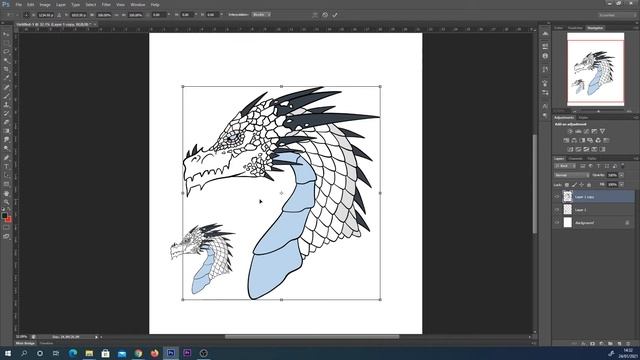Image resolution: width=640 pixels, height=360 pixels.
Task: Select the Zoom tool
Action: 6,202
